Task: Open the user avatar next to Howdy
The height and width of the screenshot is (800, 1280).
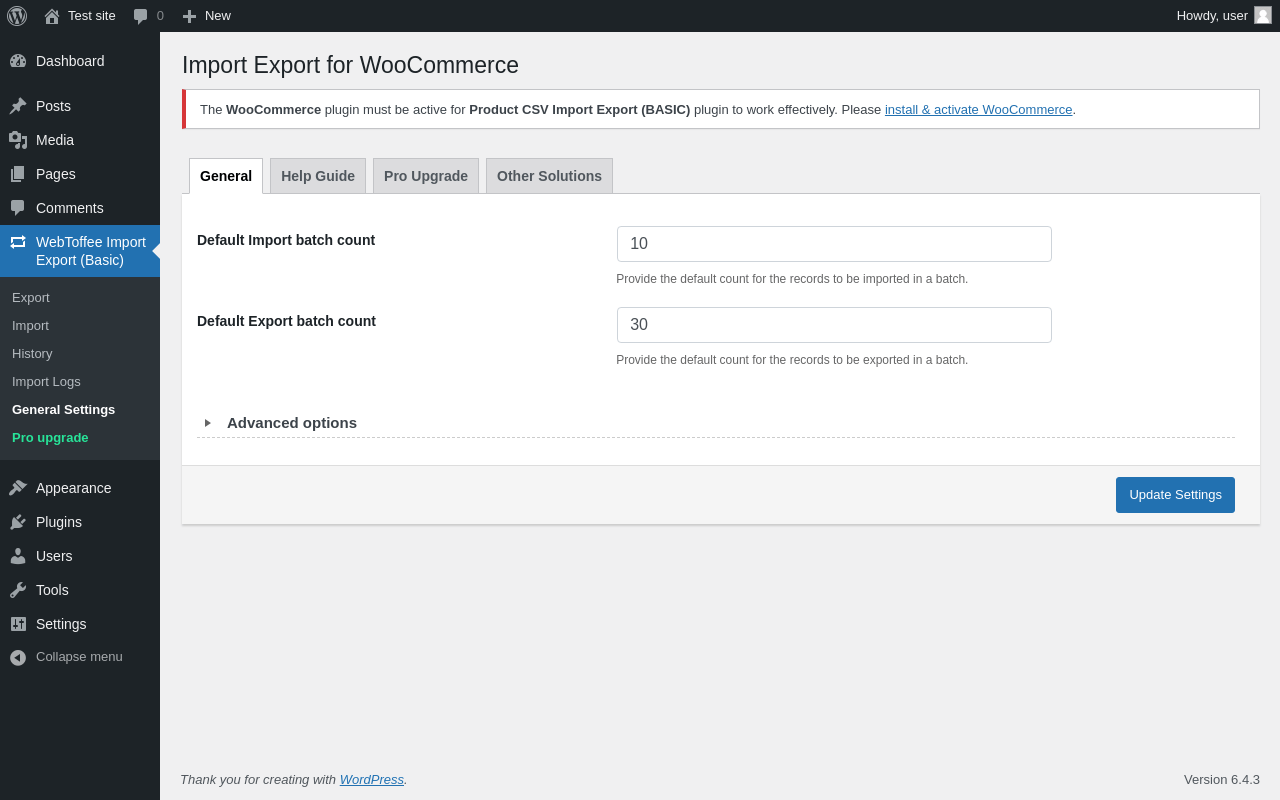Action: pos(1263,15)
